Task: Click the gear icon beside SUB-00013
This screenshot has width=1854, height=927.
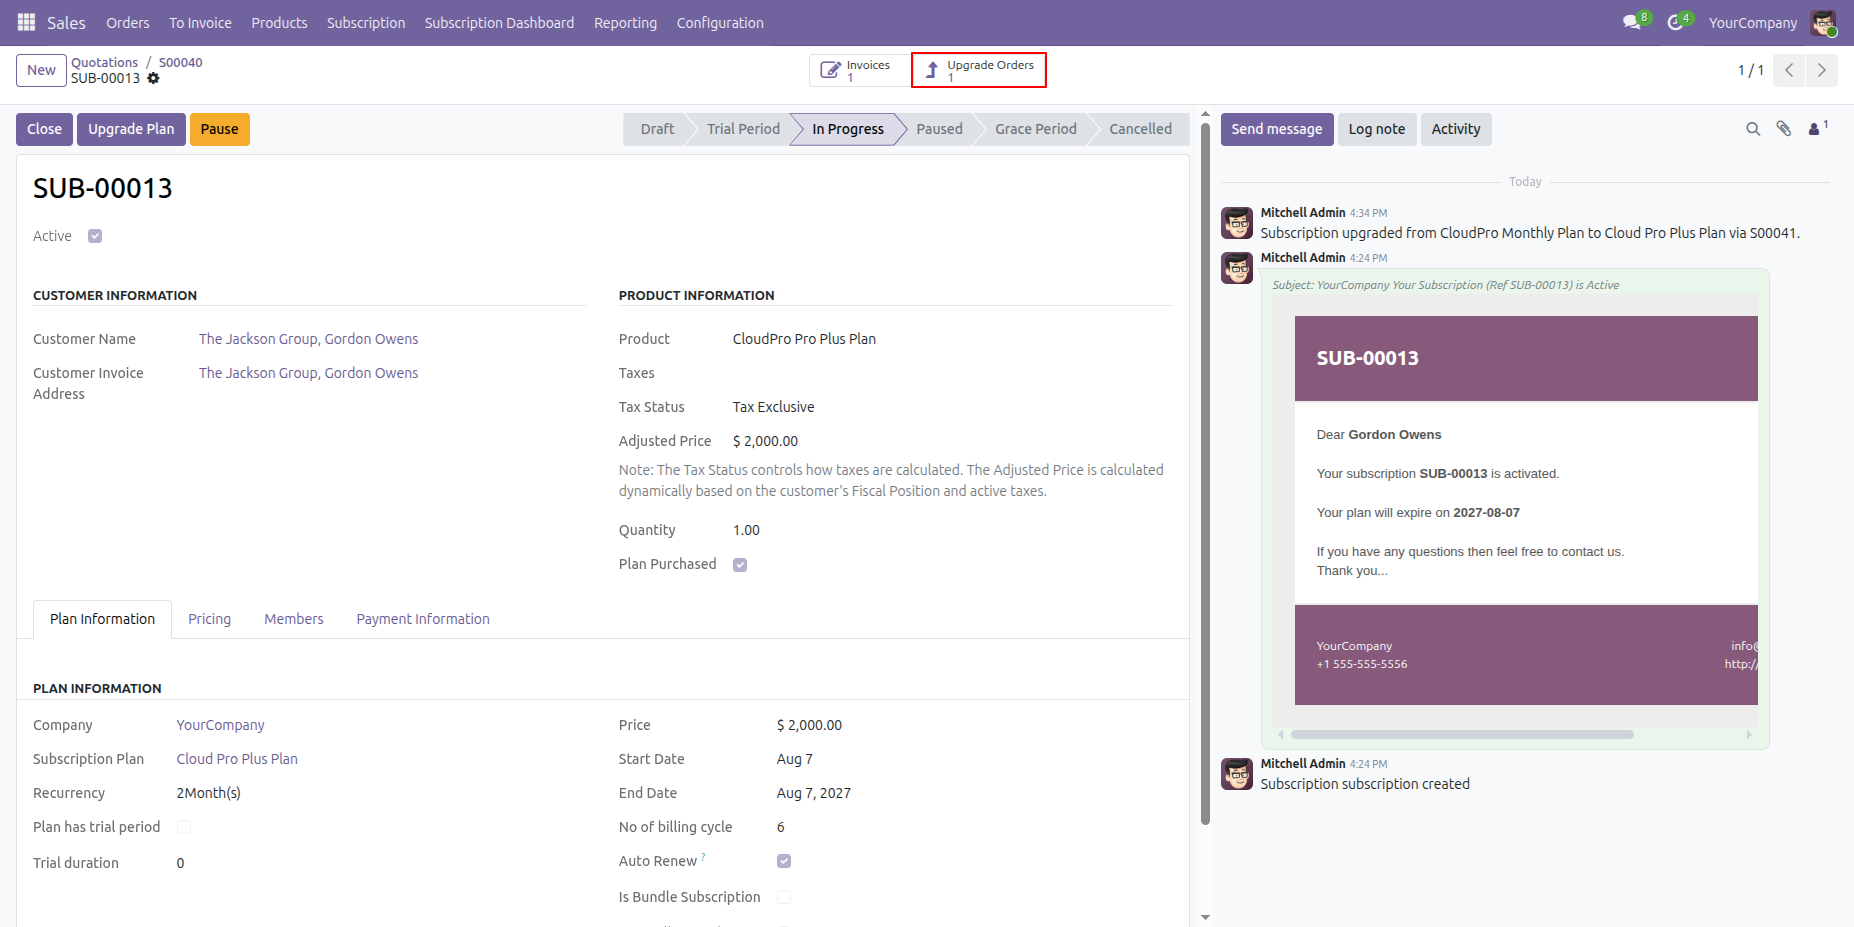Action: pyautogui.click(x=153, y=78)
